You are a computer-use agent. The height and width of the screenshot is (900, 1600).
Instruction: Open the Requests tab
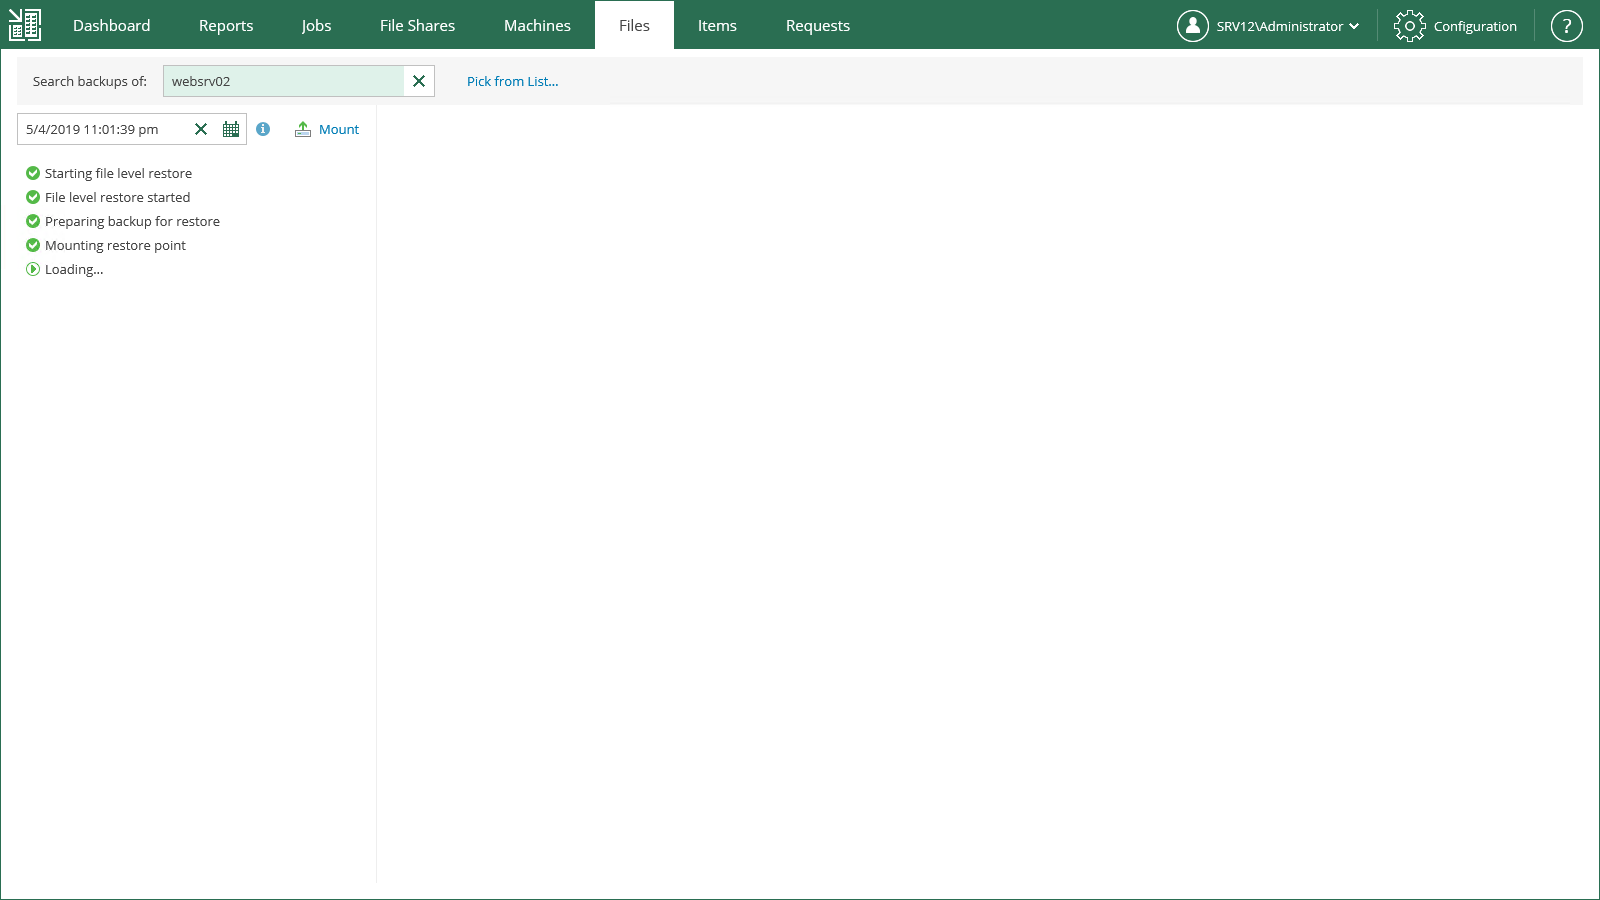(818, 25)
